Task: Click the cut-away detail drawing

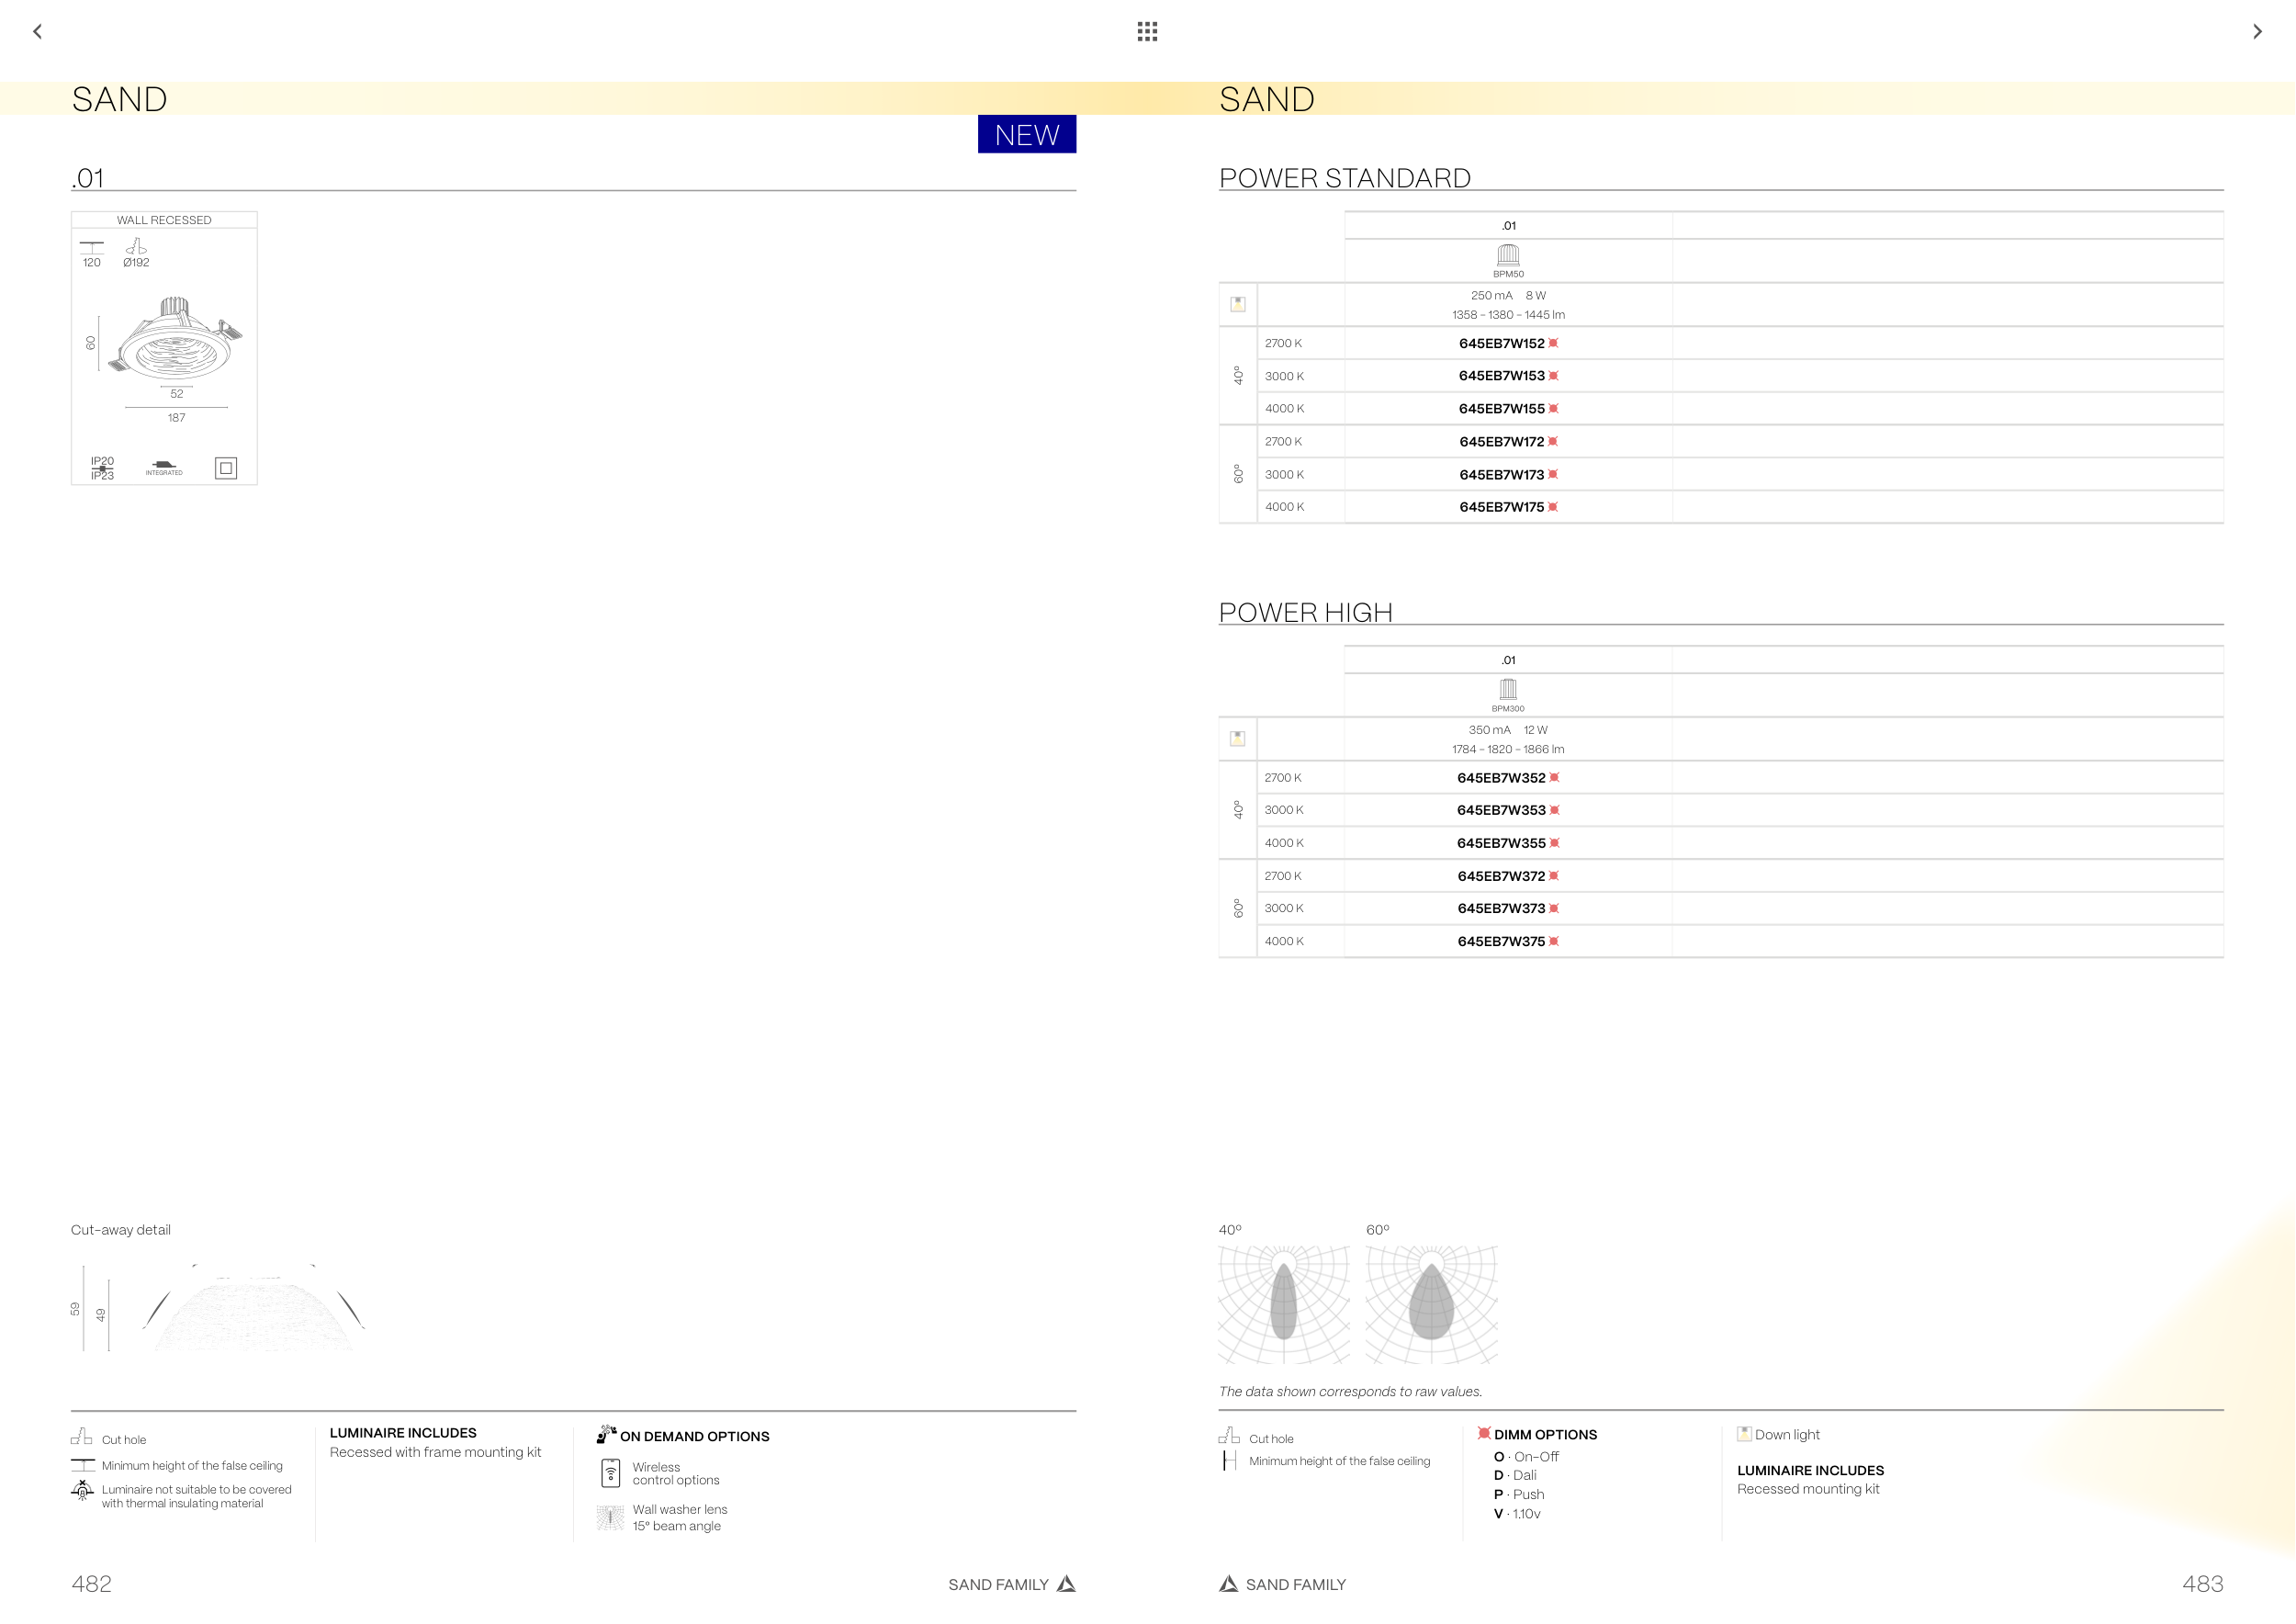Action: (255, 1310)
